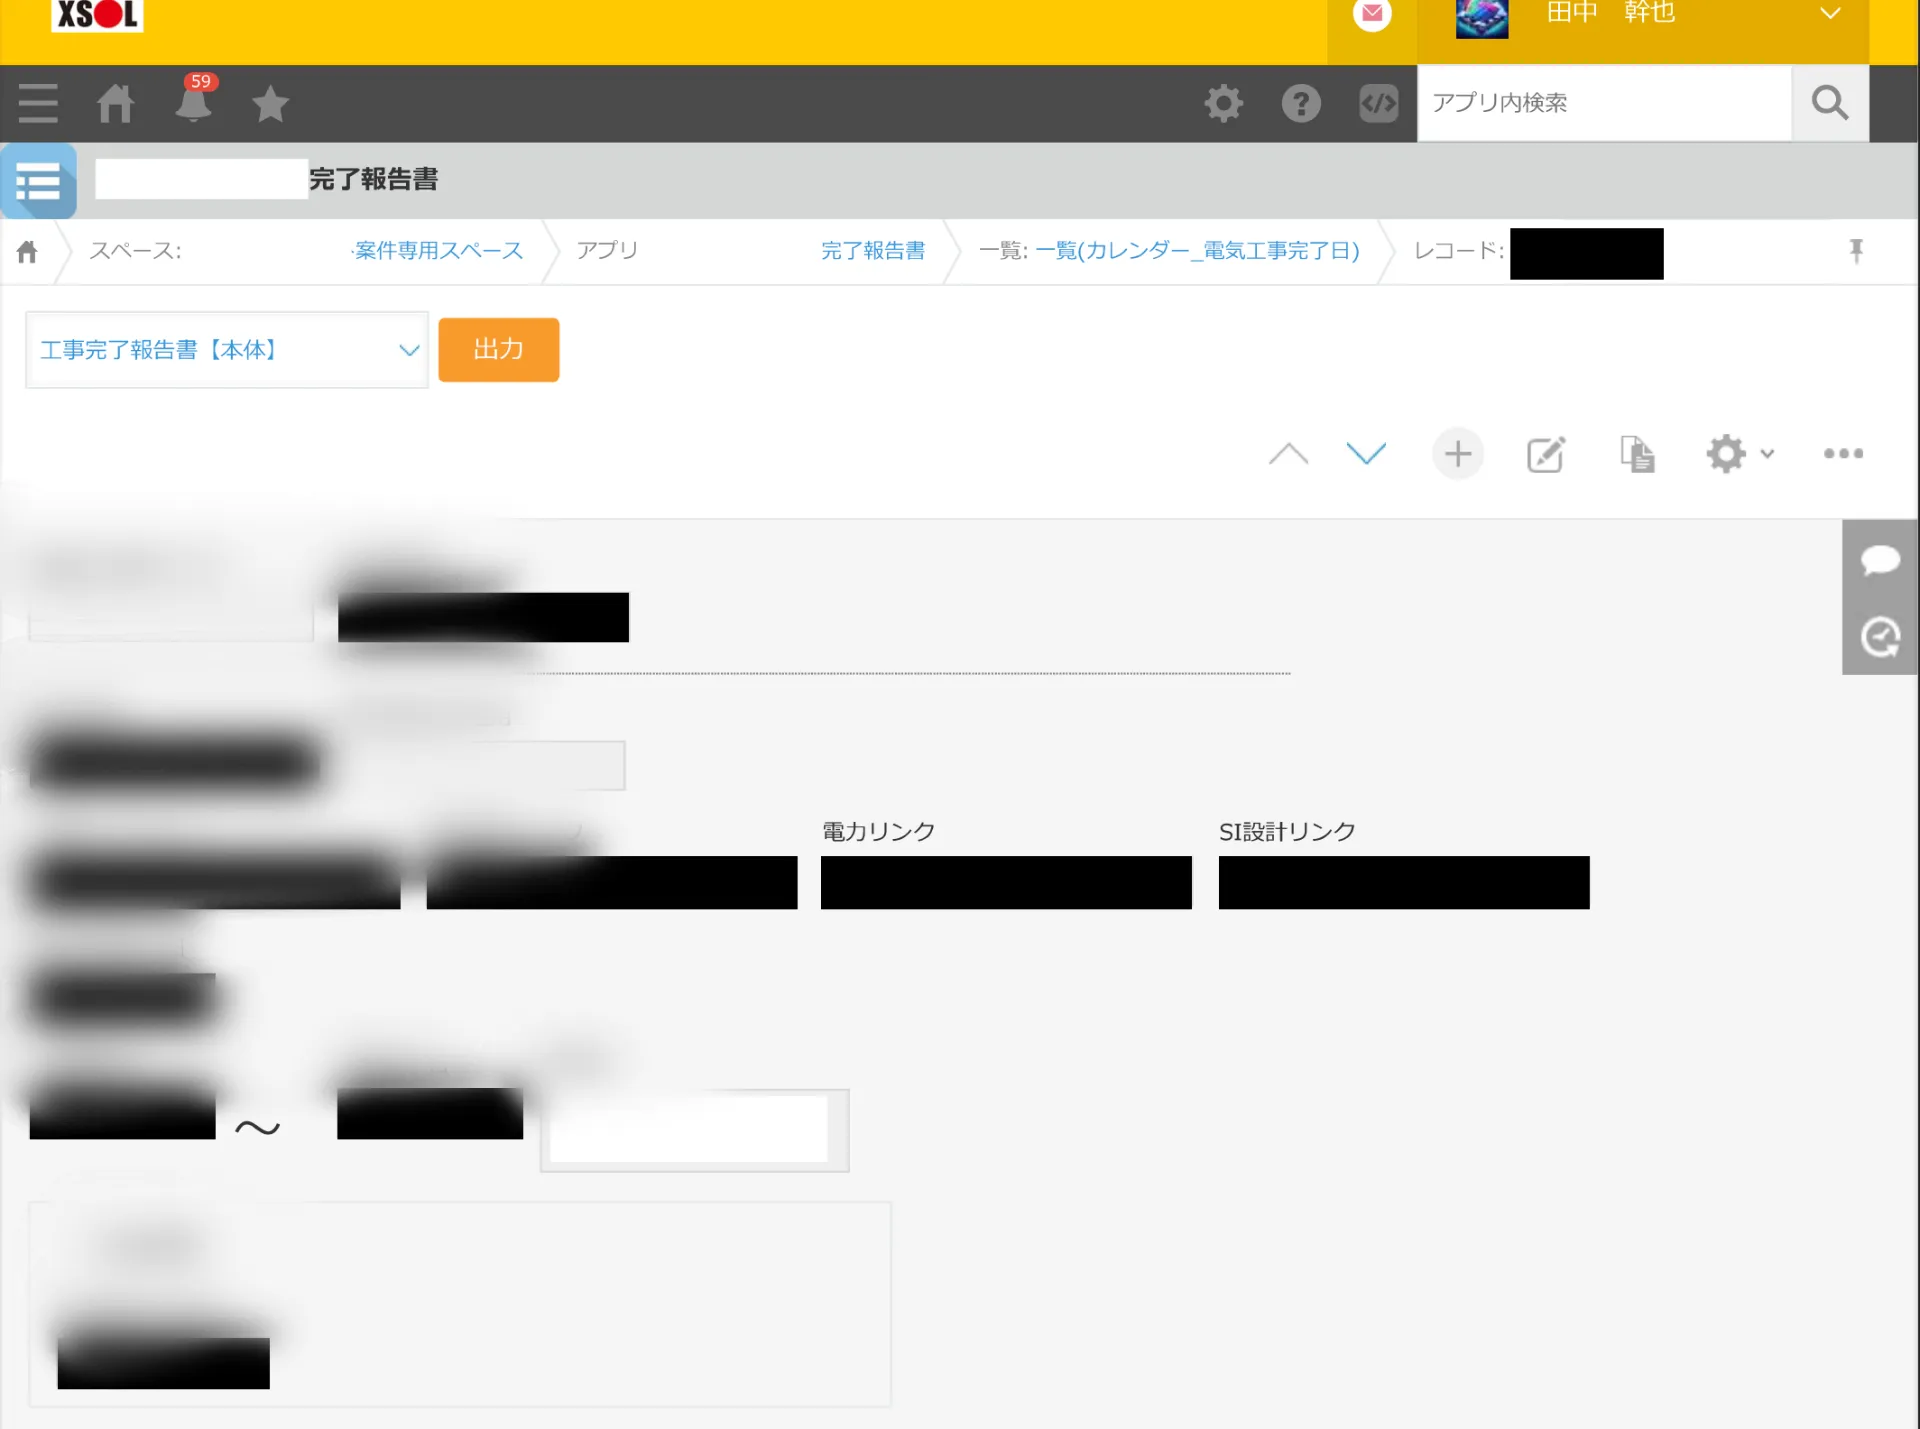The height and width of the screenshot is (1429, 1920).
Task: Show record change history icon
Action: point(1880,637)
